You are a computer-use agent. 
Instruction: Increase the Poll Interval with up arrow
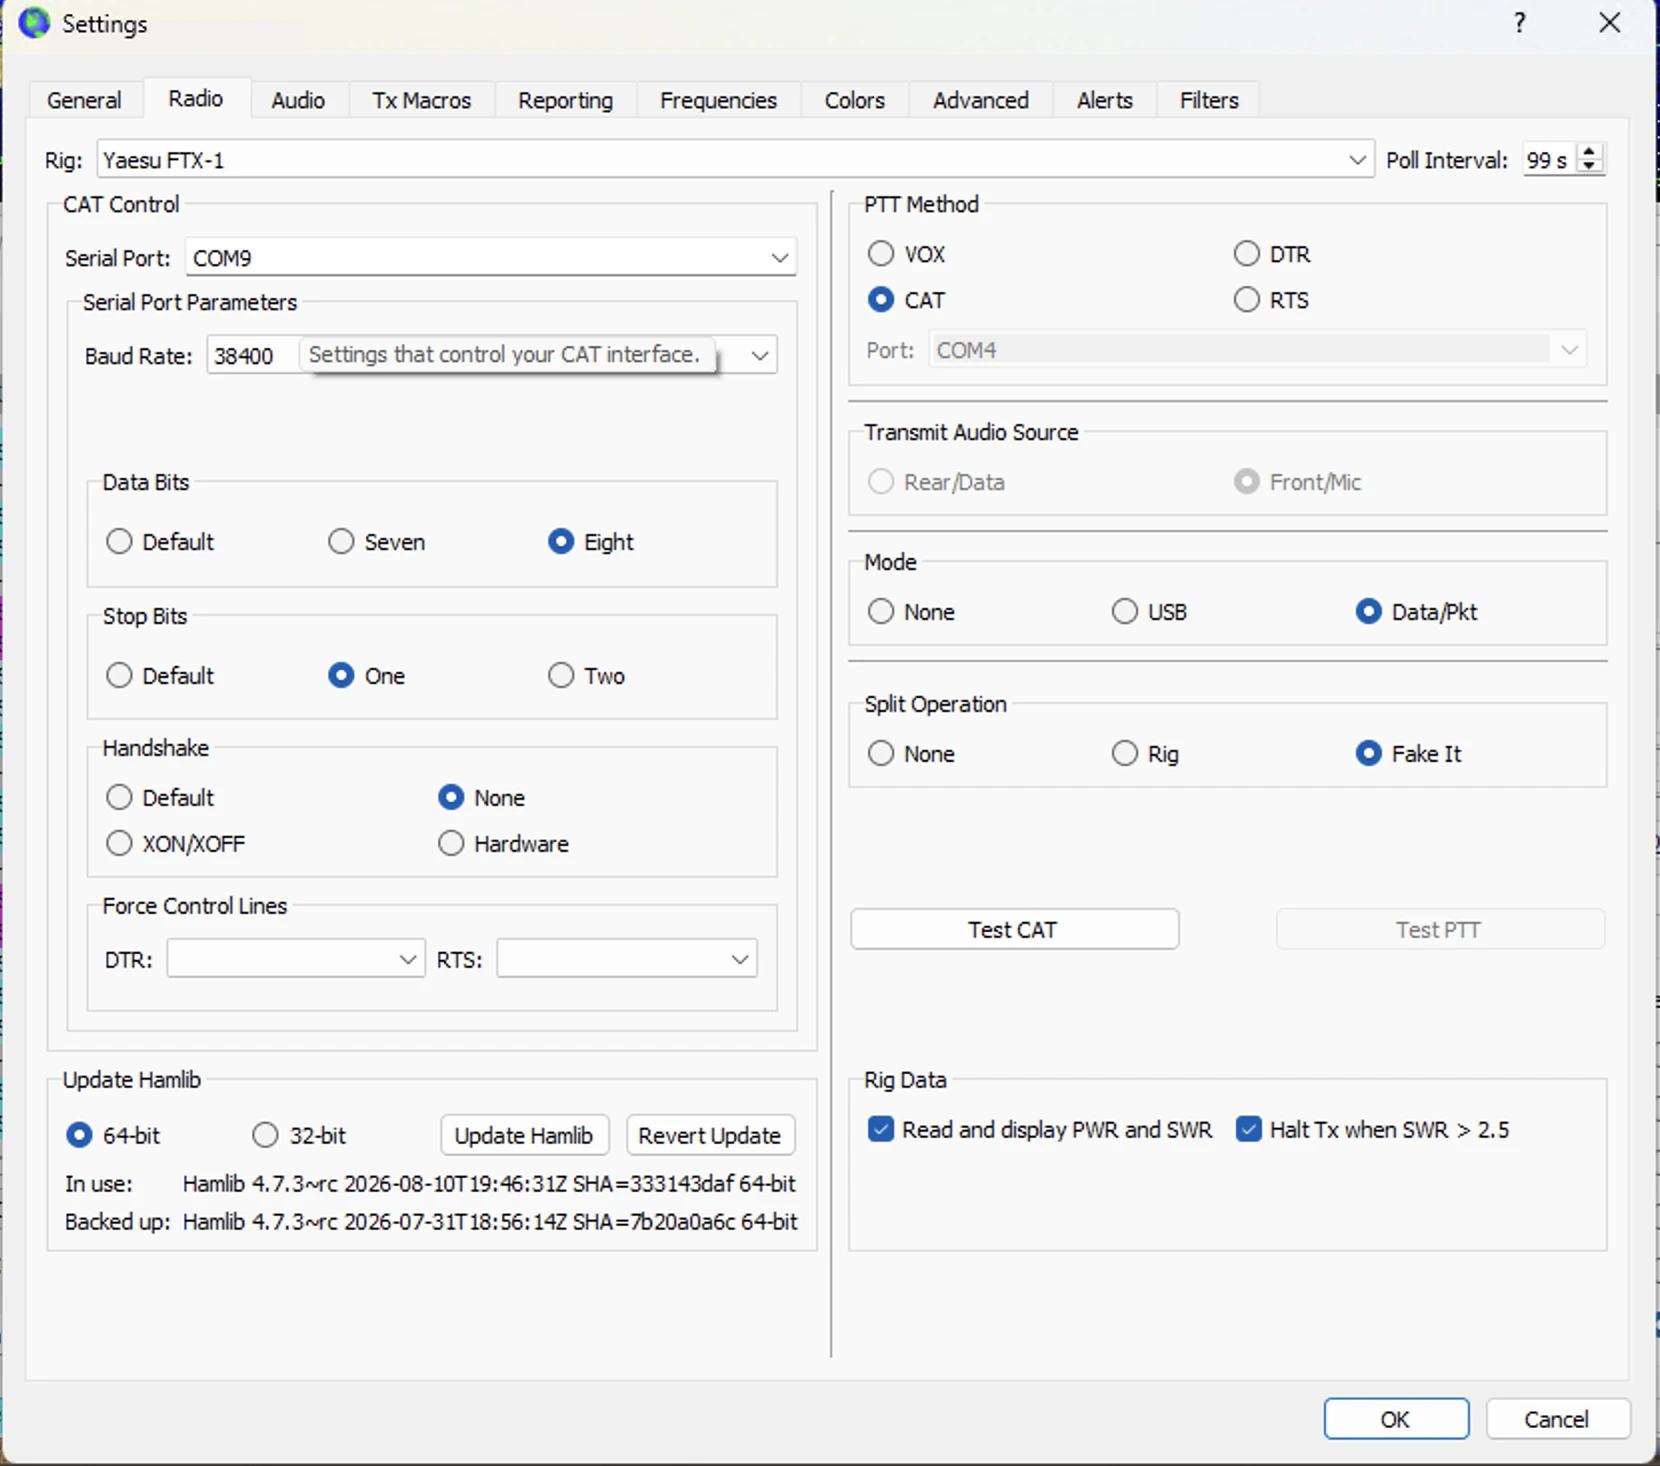(x=1589, y=151)
